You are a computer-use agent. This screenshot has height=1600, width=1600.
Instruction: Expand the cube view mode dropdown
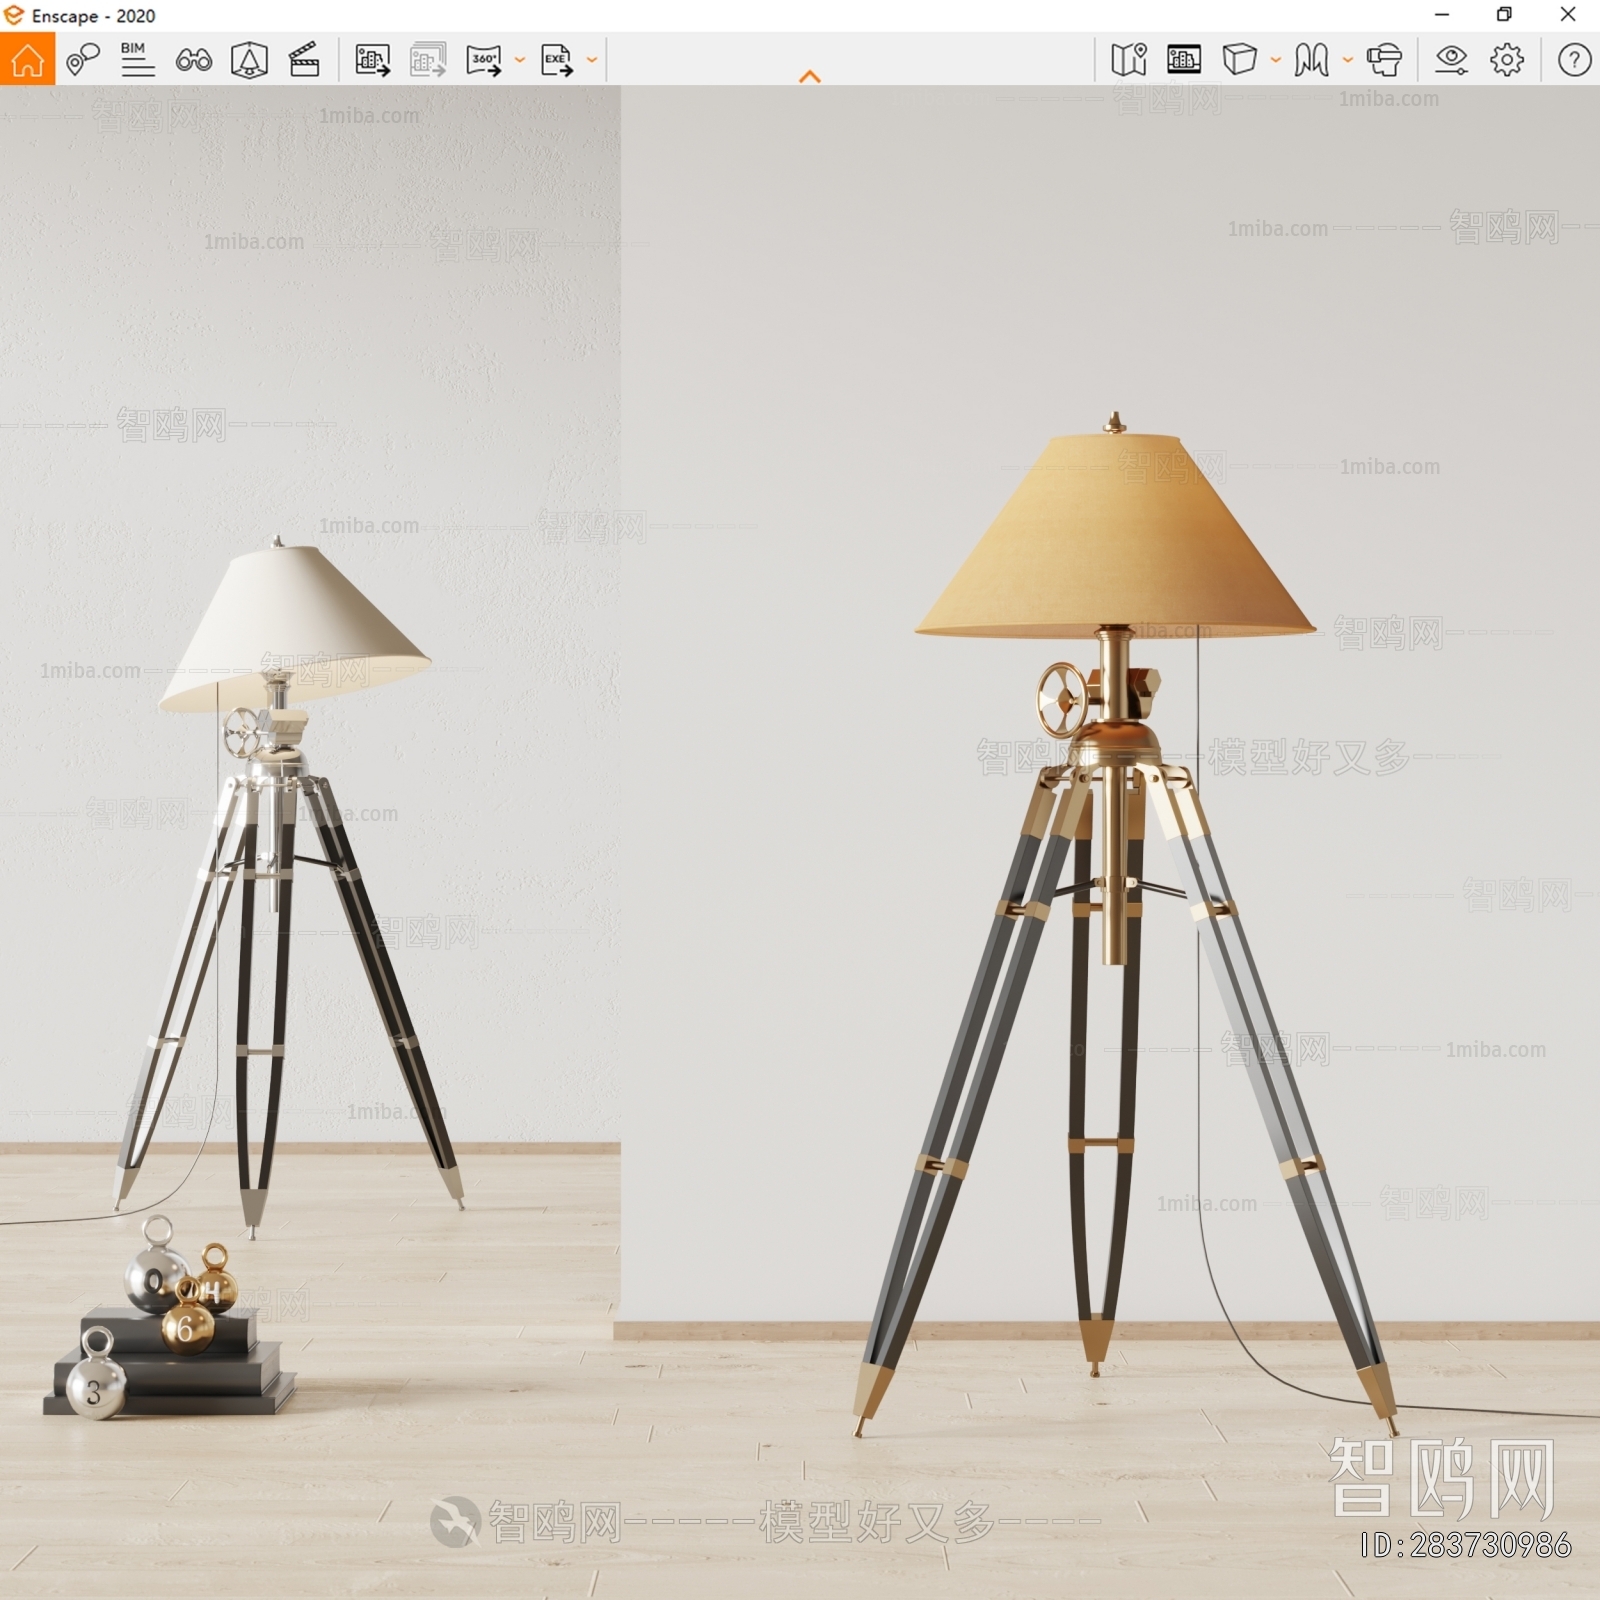(x=1276, y=60)
